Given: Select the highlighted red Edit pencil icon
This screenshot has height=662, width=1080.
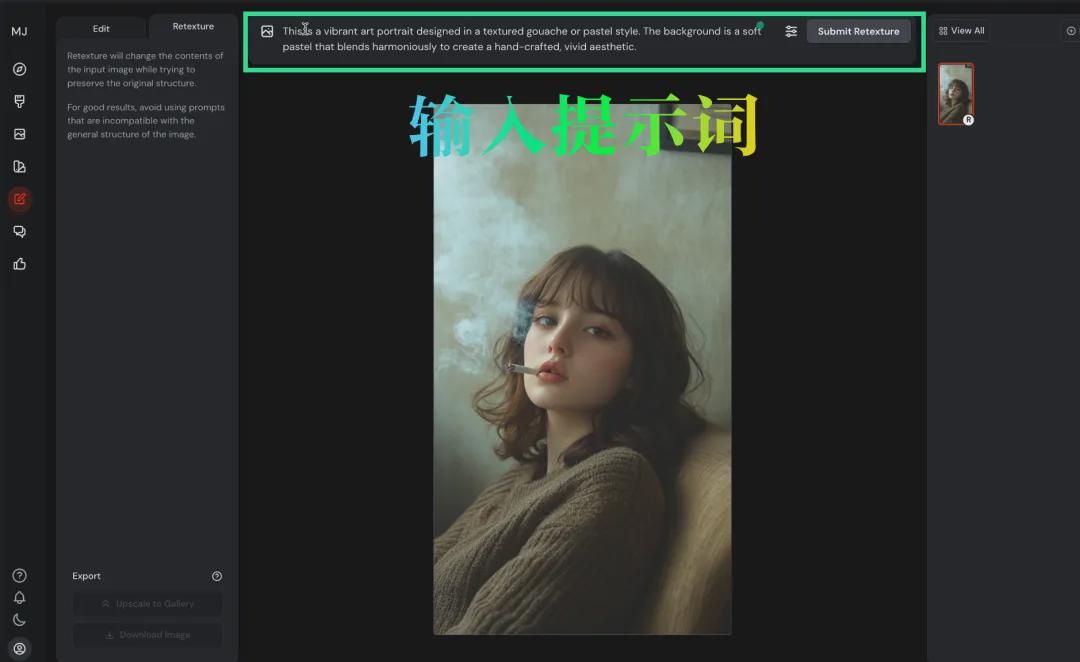Looking at the screenshot, I should click(19, 199).
